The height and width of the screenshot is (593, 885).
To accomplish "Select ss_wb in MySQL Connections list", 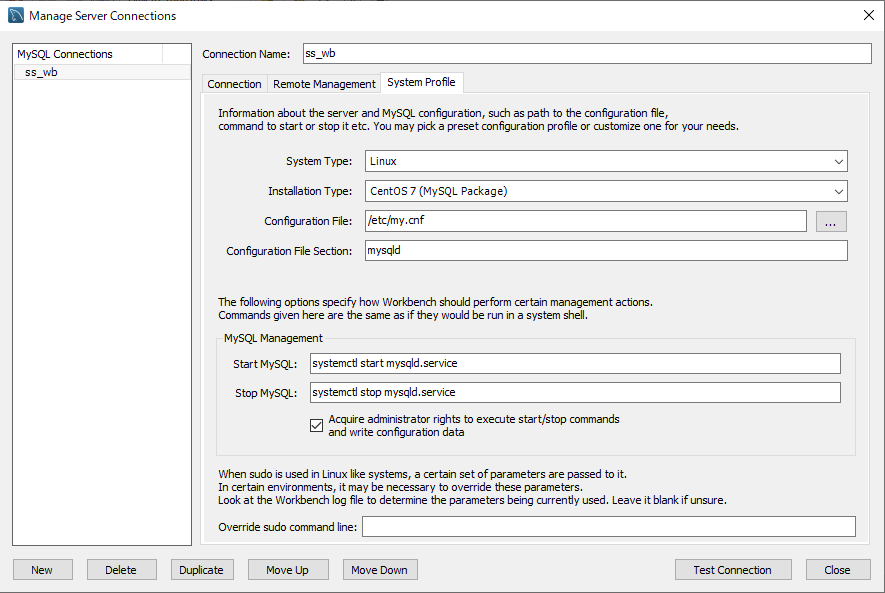I will pyautogui.click(x=102, y=72).
